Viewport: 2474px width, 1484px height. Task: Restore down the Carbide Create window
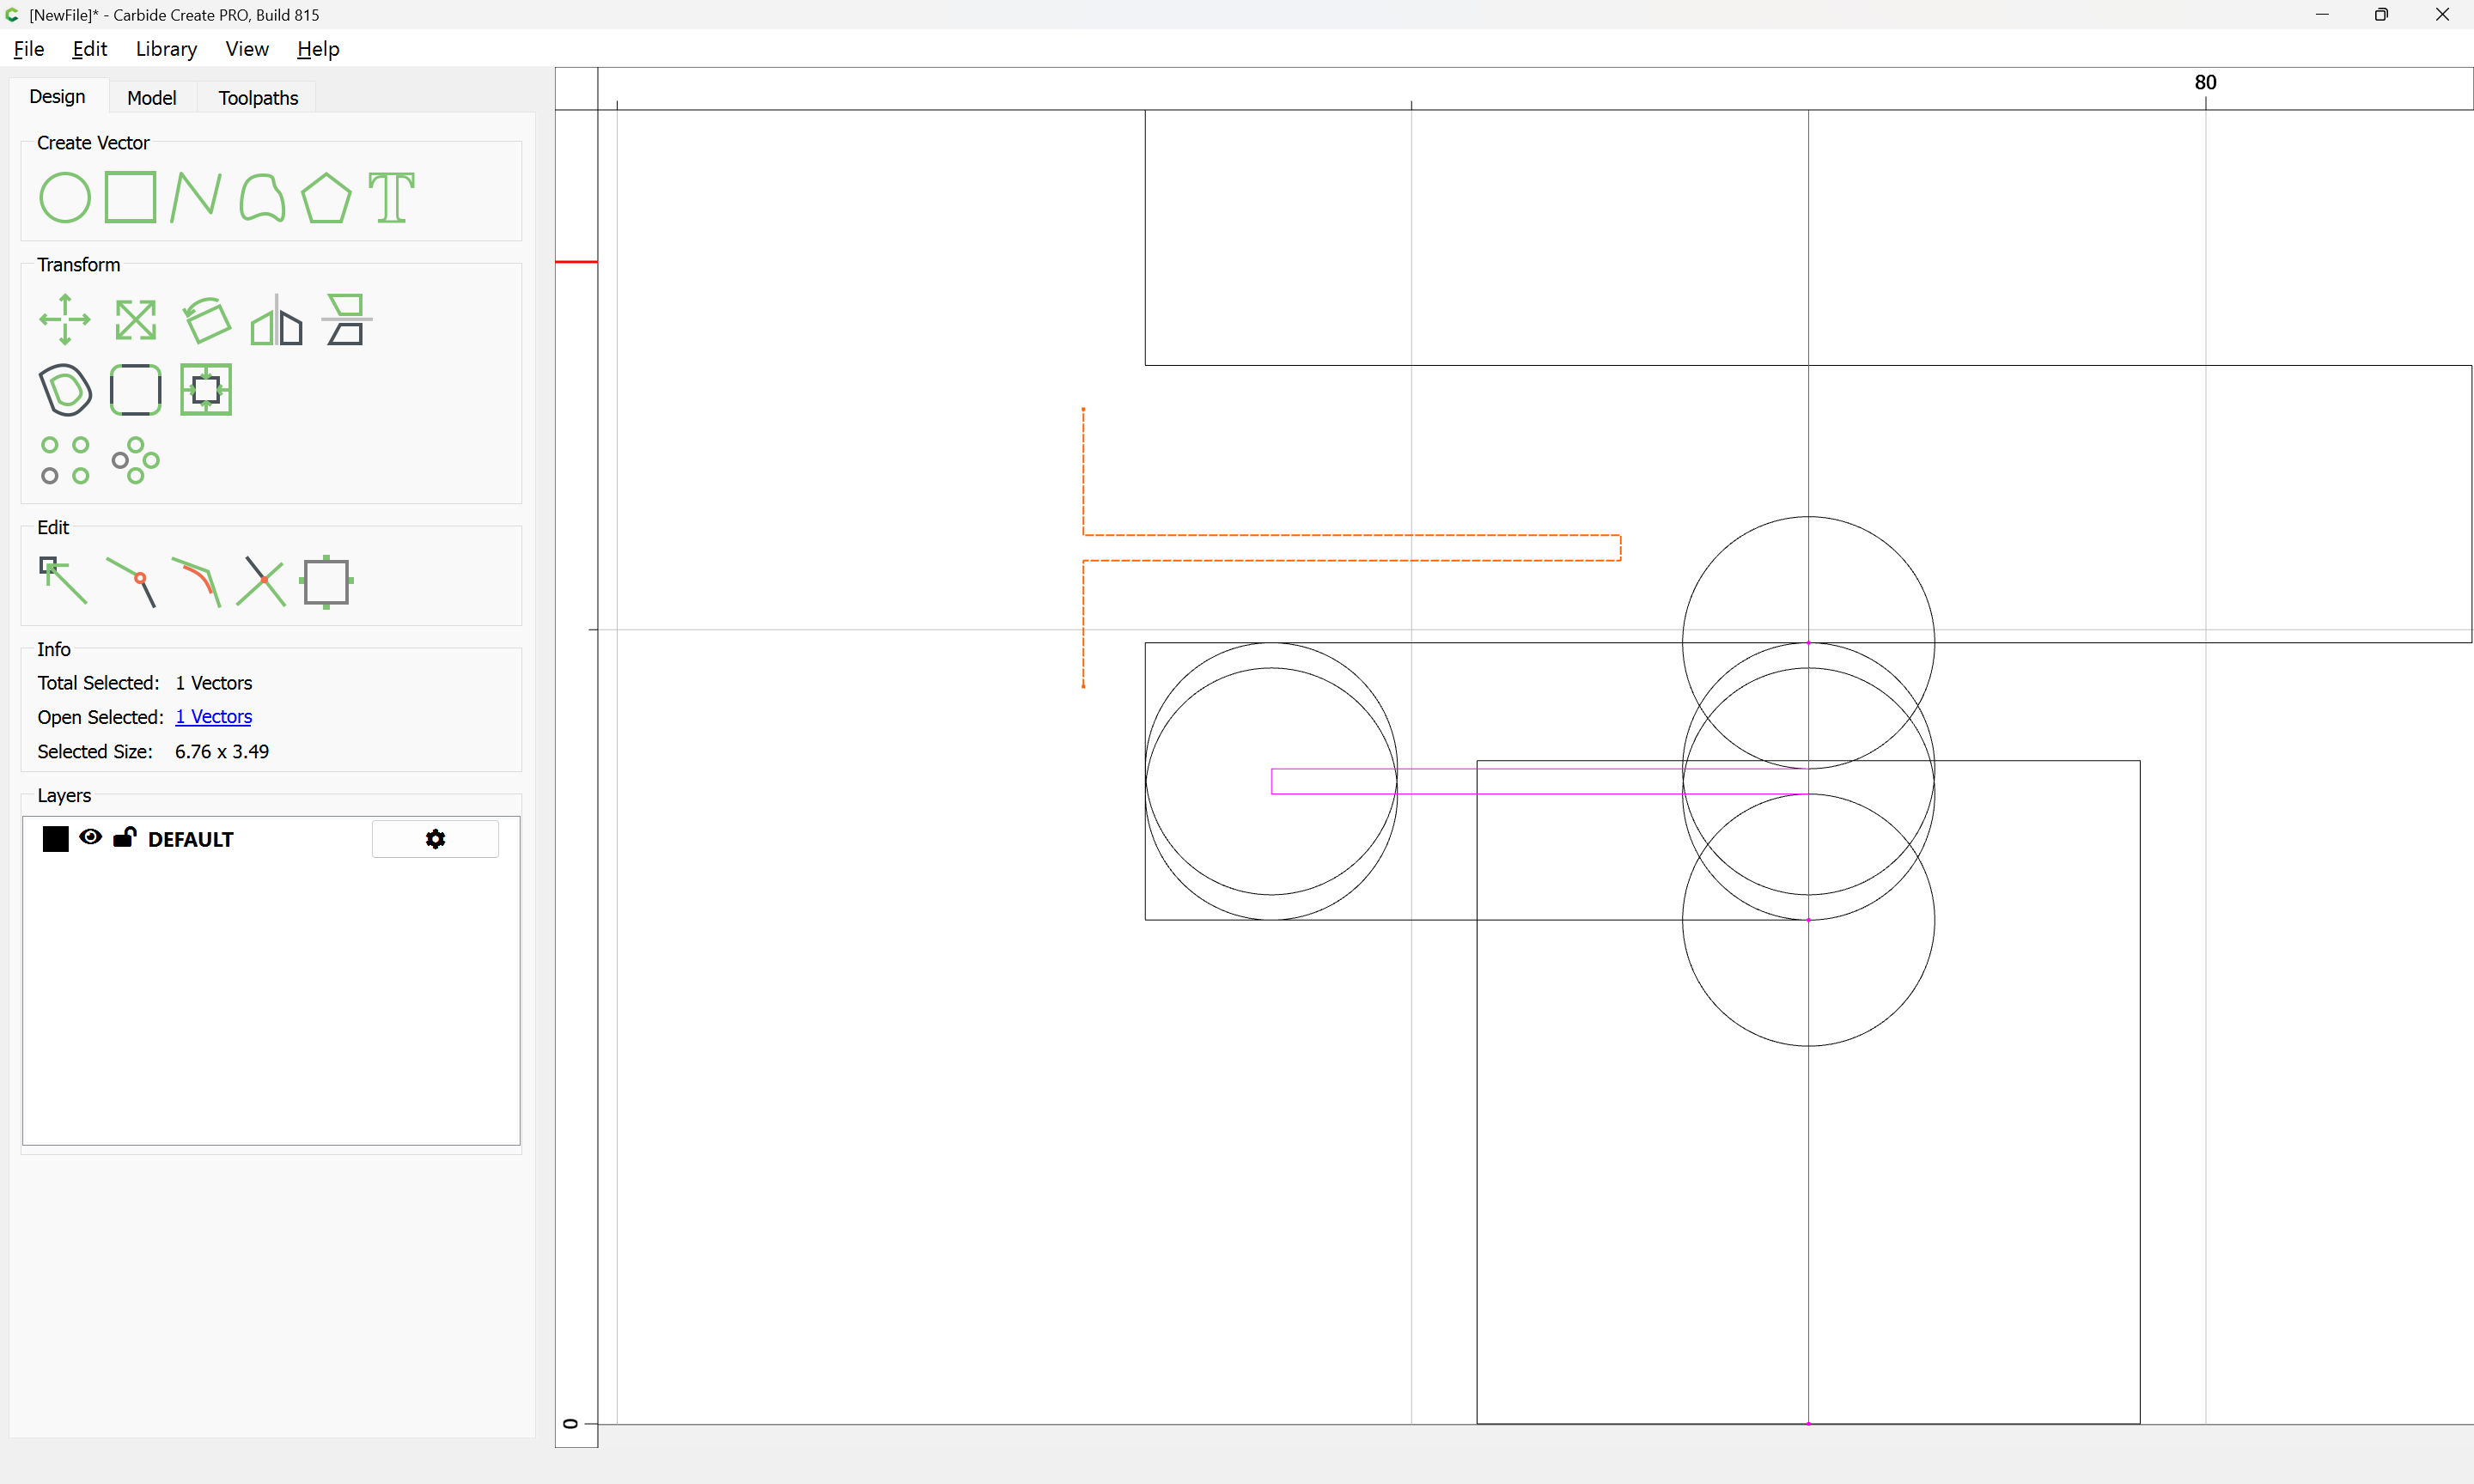(2381, 15)
